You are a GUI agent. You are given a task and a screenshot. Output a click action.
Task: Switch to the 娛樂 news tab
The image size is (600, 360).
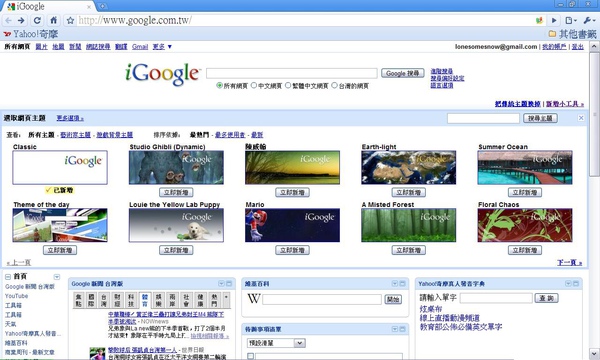158,300
